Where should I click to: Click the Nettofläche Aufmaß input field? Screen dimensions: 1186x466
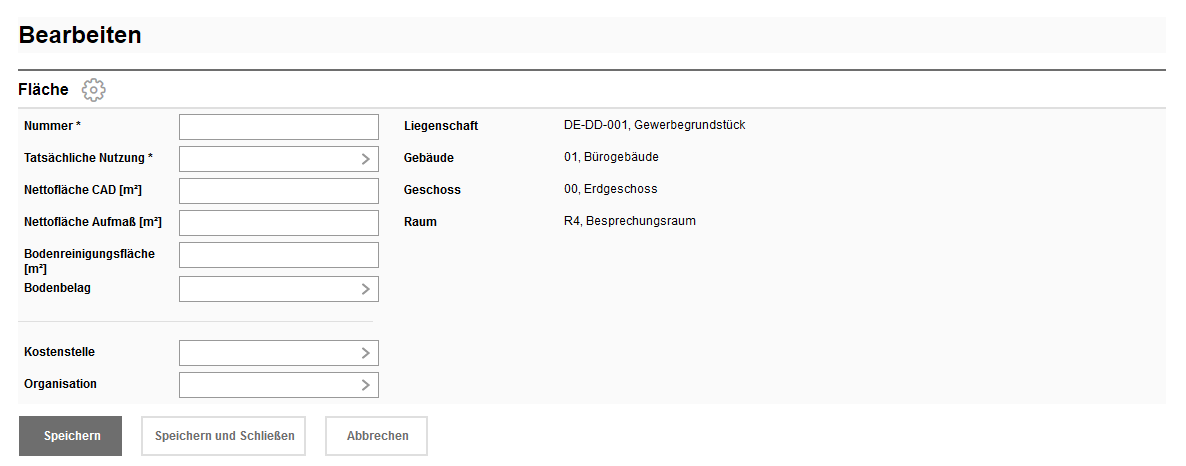pyautogui.click(x=278, y=223)
